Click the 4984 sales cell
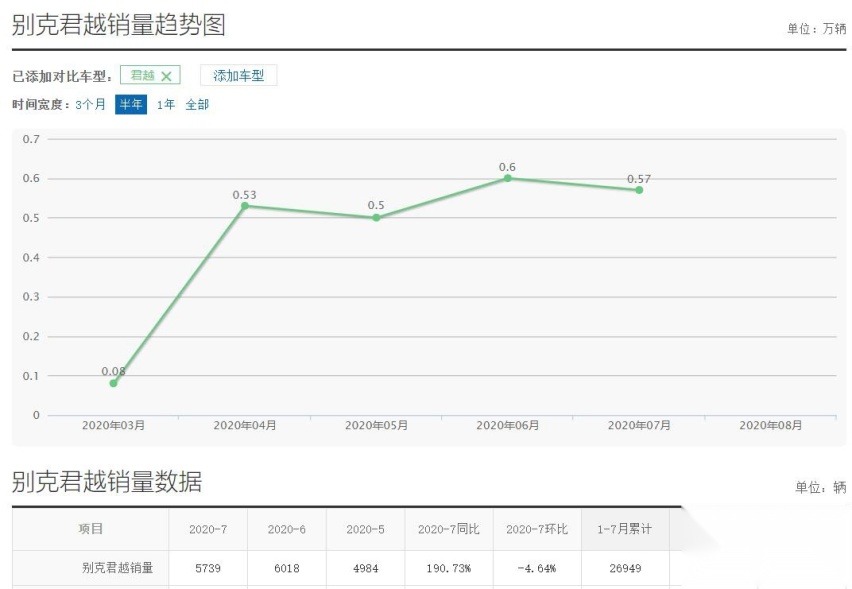 366,568
